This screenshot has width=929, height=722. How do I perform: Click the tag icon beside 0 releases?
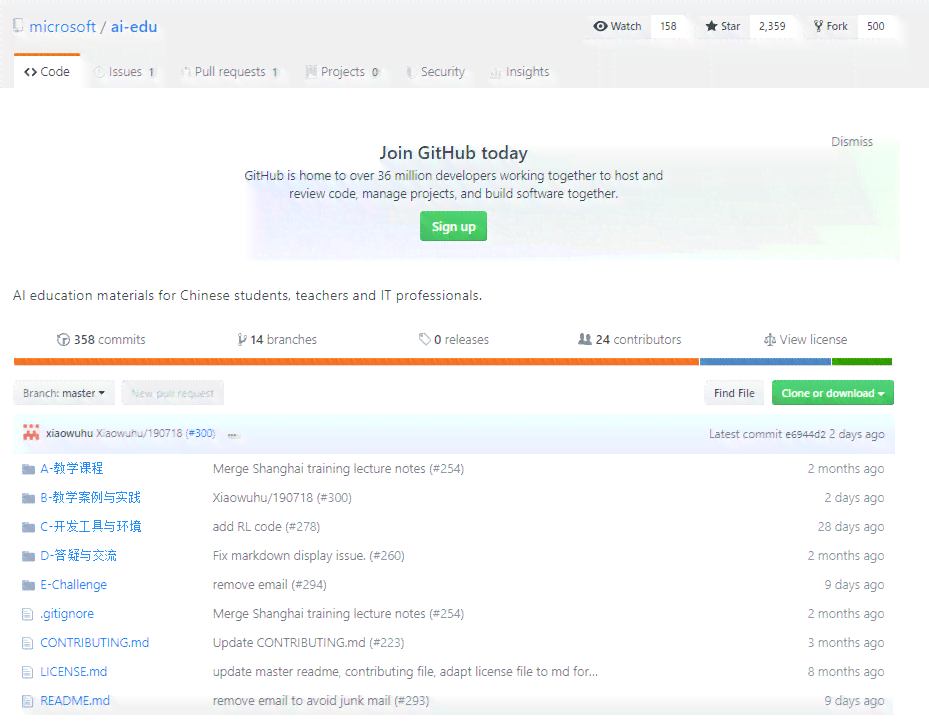pyautogui.click(x=424, y=339)
